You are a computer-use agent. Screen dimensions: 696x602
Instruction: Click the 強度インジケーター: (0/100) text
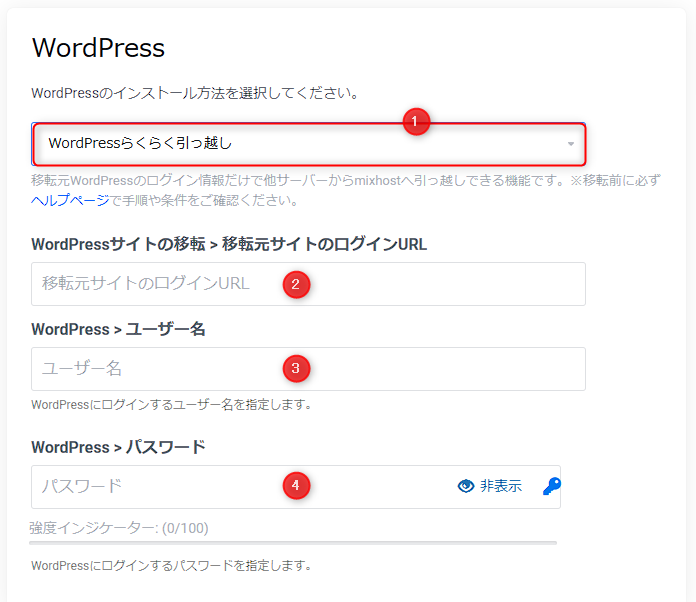[119, 528]
